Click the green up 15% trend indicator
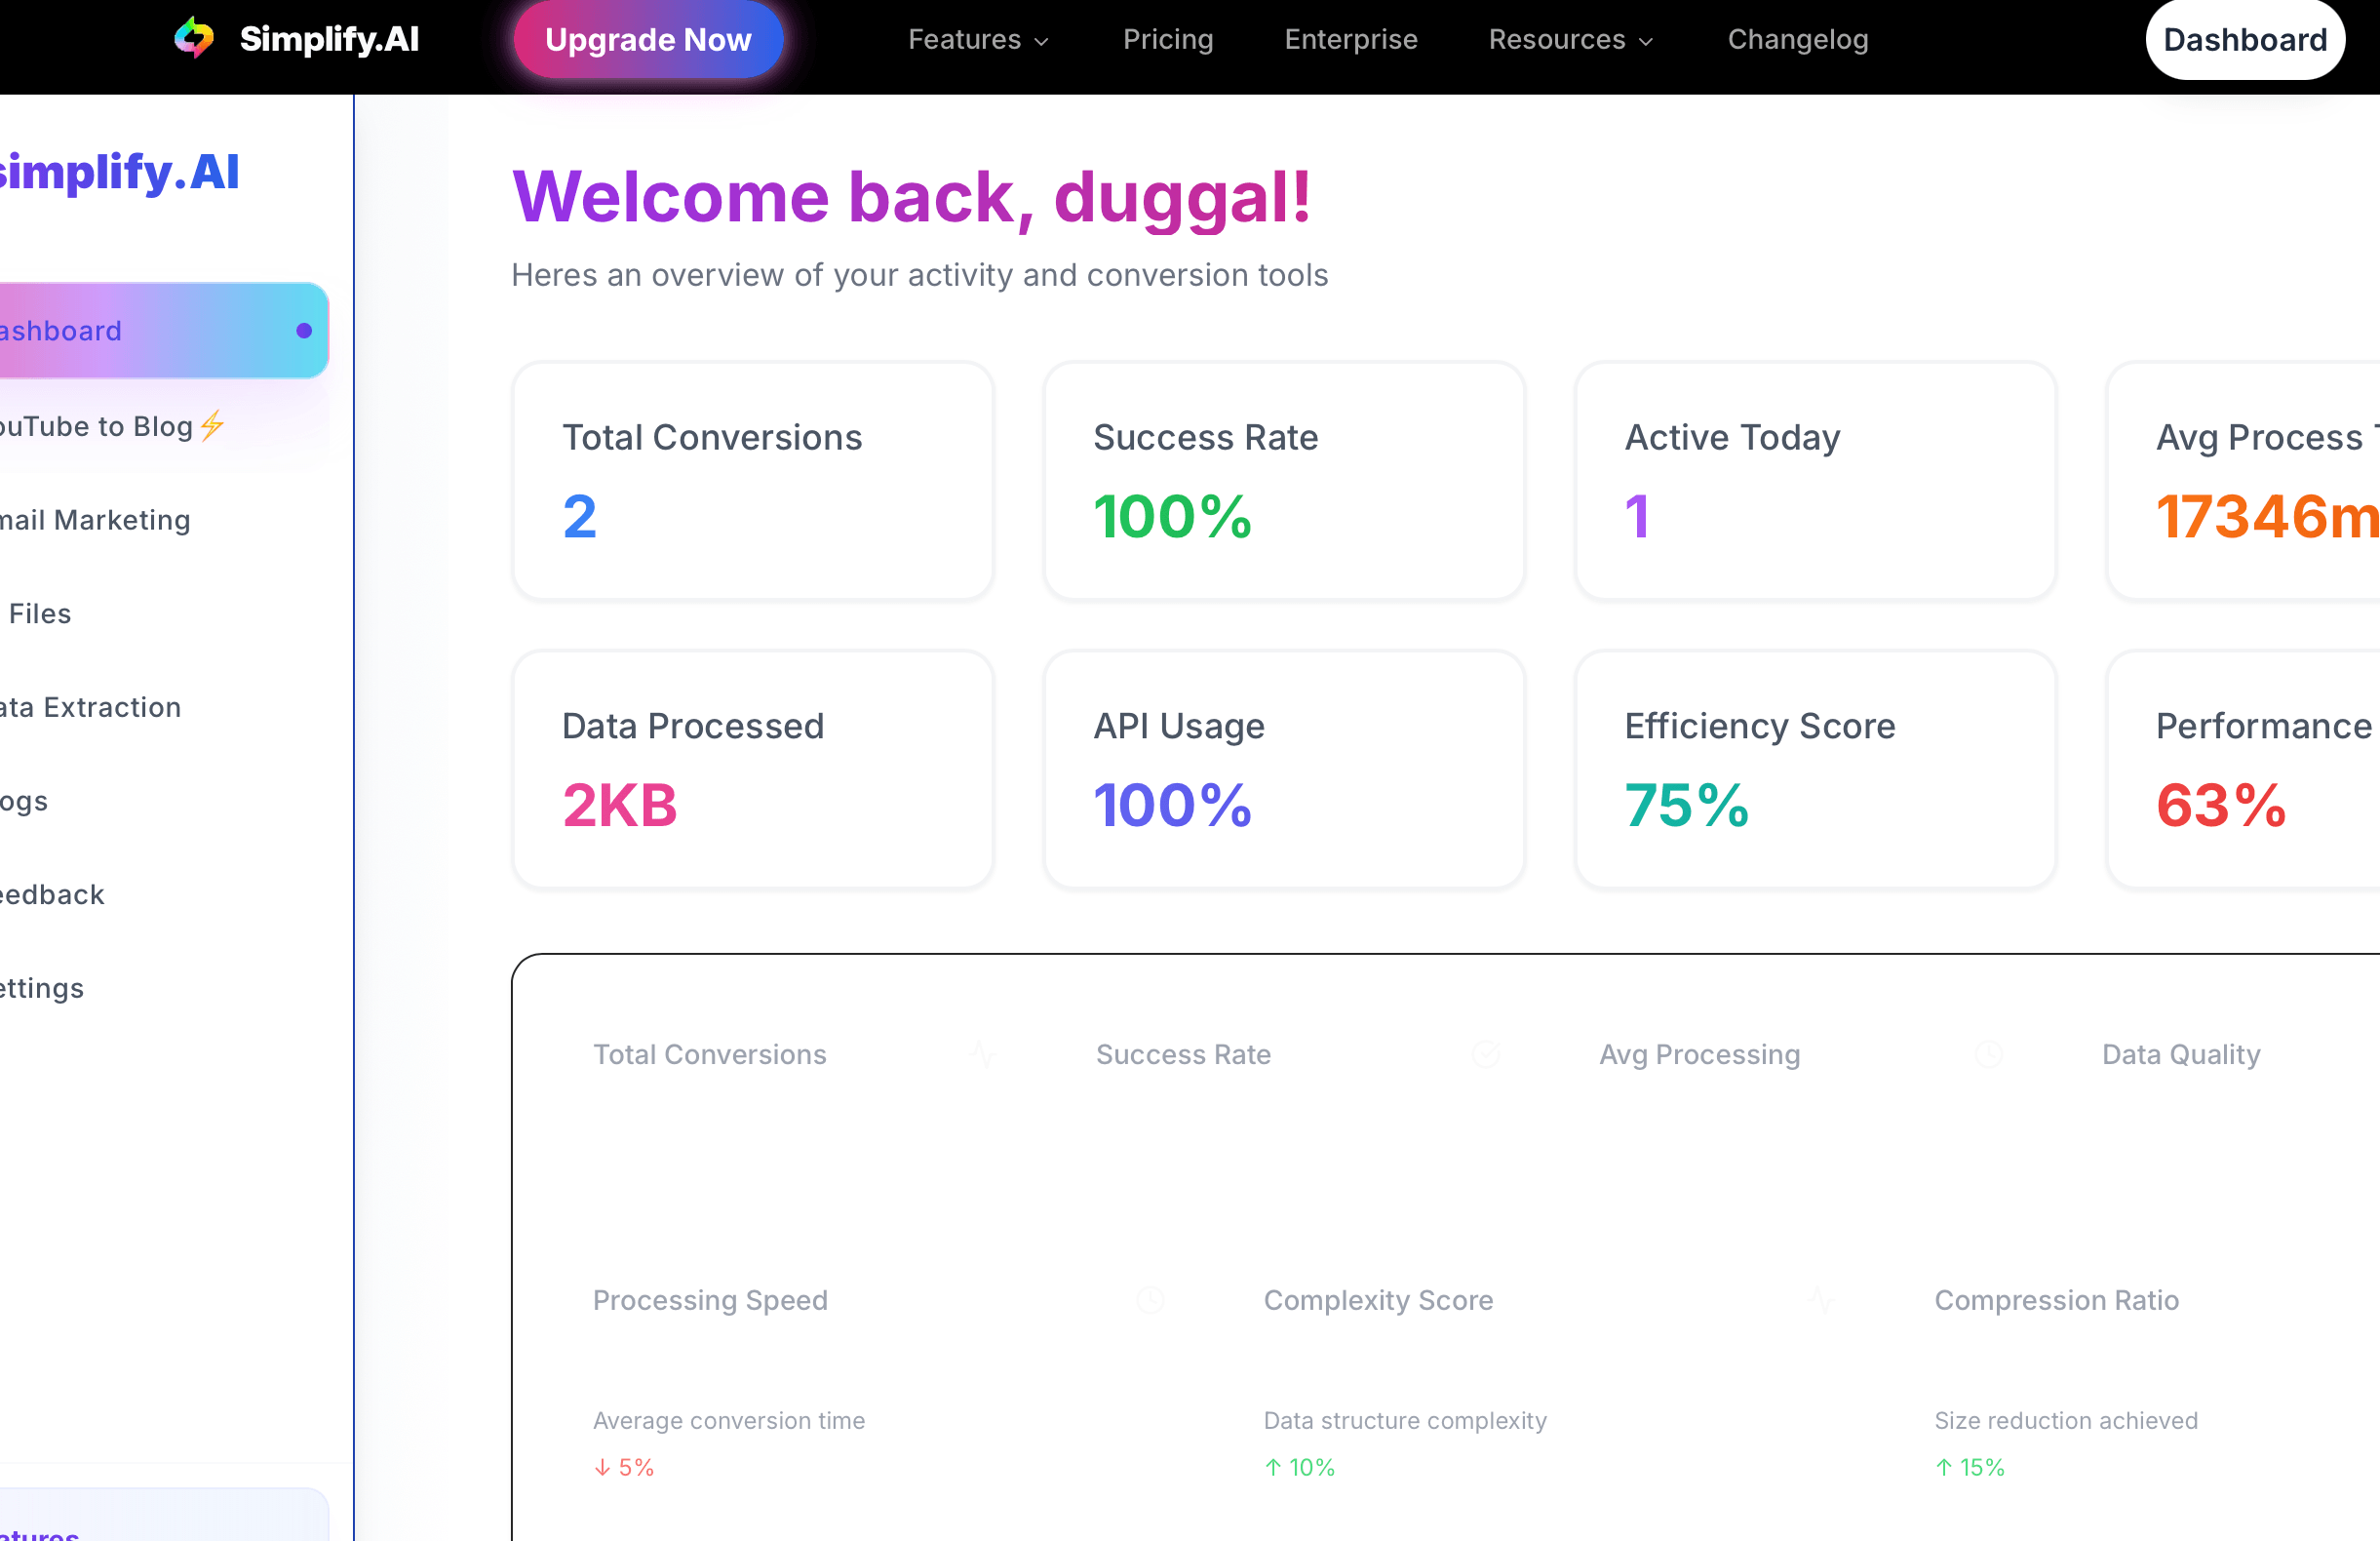2380x1541 pixels. [1970, 1467]
